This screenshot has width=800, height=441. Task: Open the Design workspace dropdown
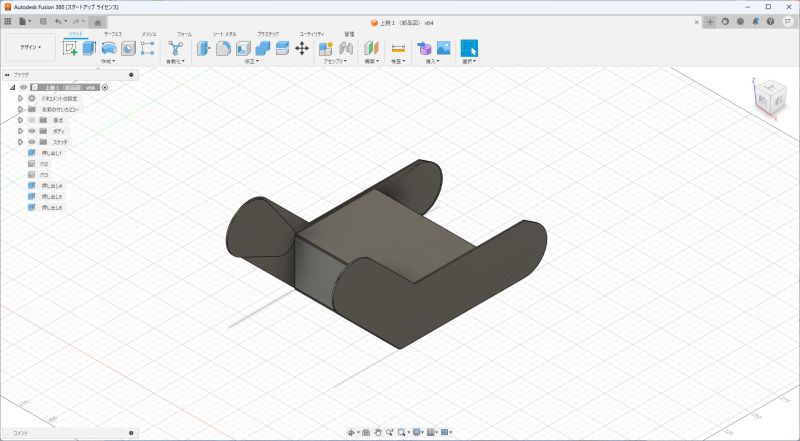click(31, 47)
